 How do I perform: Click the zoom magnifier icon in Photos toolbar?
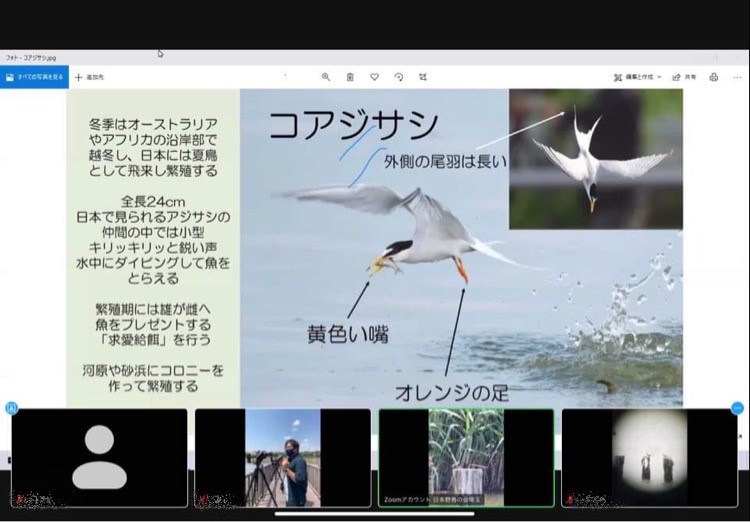pyautogui.click(x=326, y=77)
